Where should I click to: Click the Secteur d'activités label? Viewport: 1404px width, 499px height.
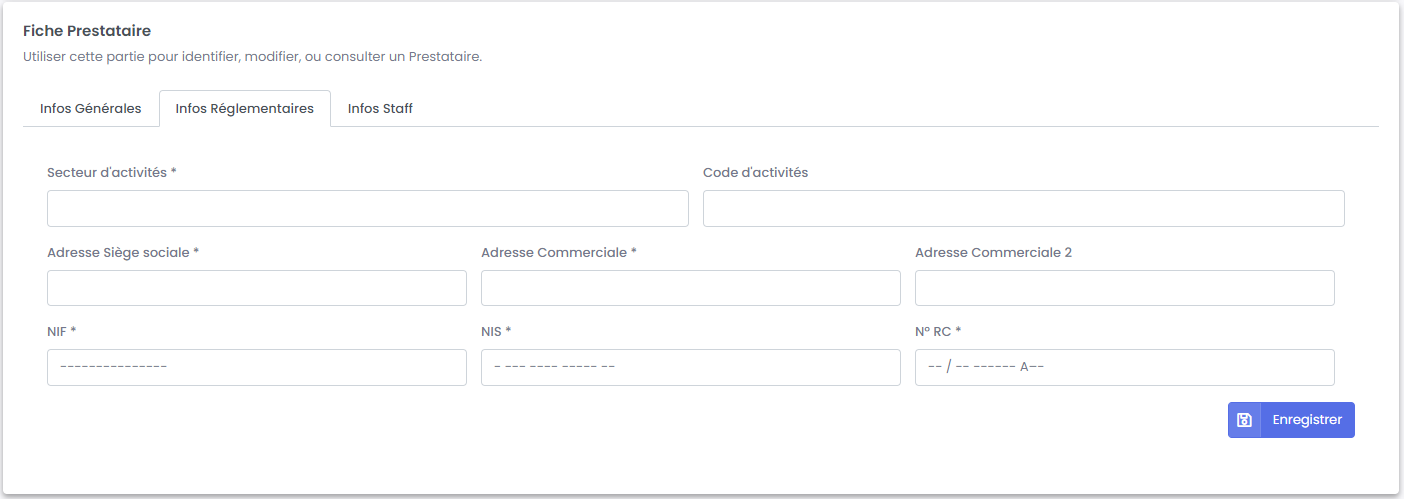pyautogui.click(x=111, y=172)
